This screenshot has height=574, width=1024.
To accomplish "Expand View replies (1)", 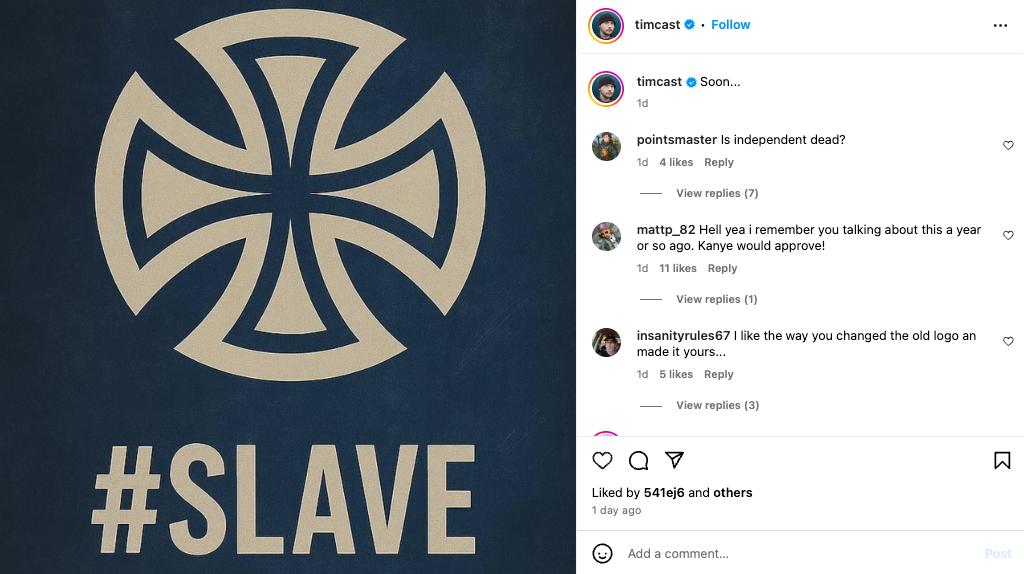I will point(716,299).
